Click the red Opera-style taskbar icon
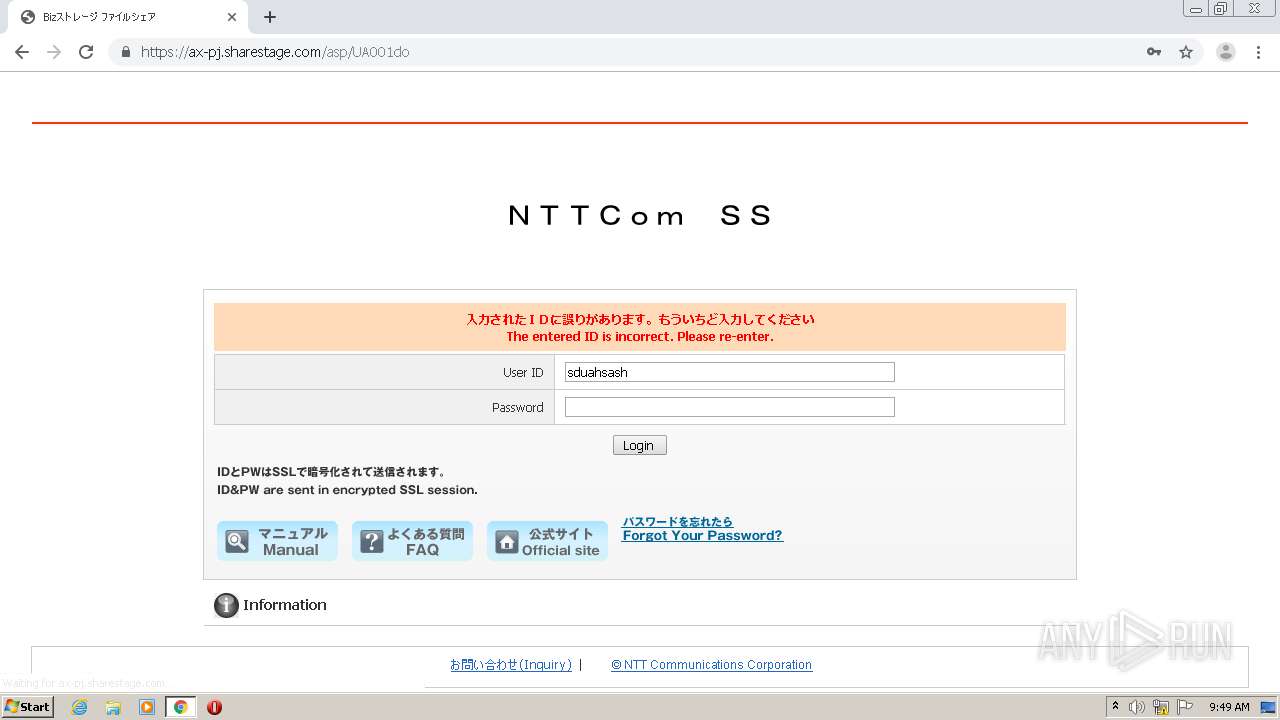 tap(214, 707)
